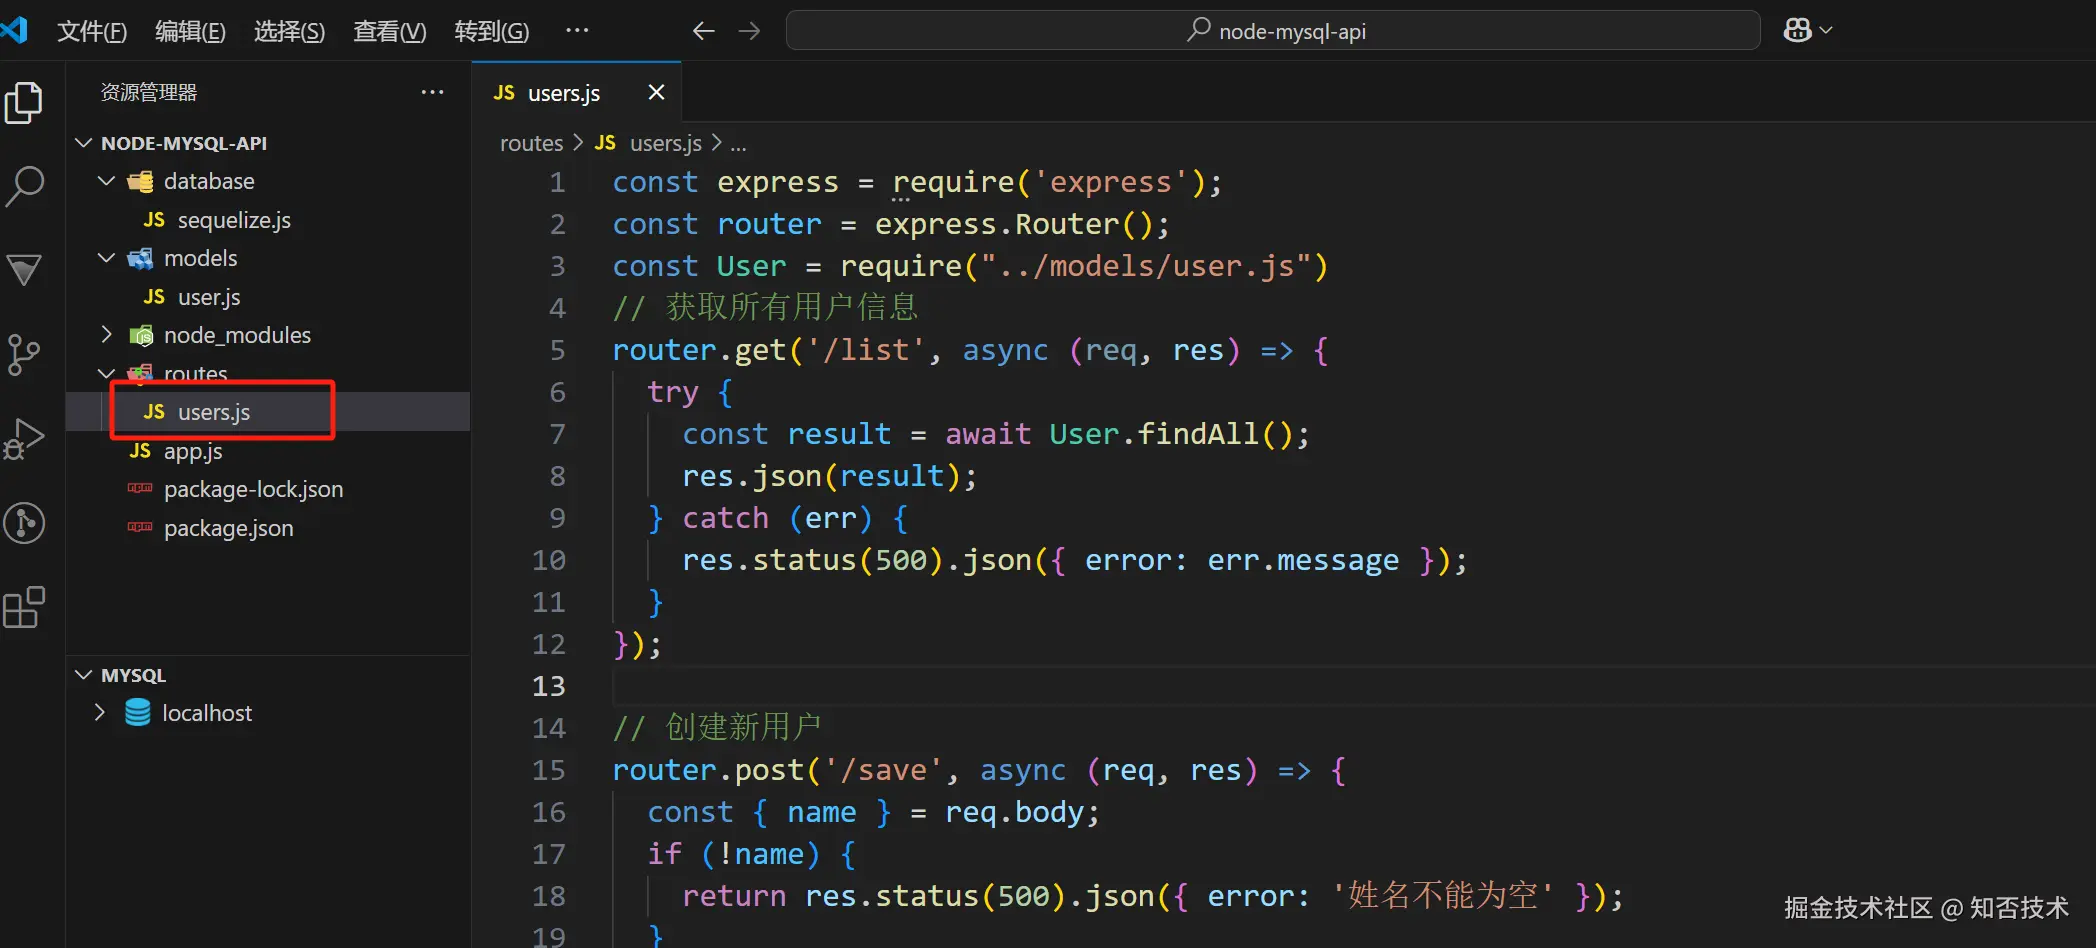Open the 转到(G) menu
The image size is (2096, 948).
coord(491,31)
